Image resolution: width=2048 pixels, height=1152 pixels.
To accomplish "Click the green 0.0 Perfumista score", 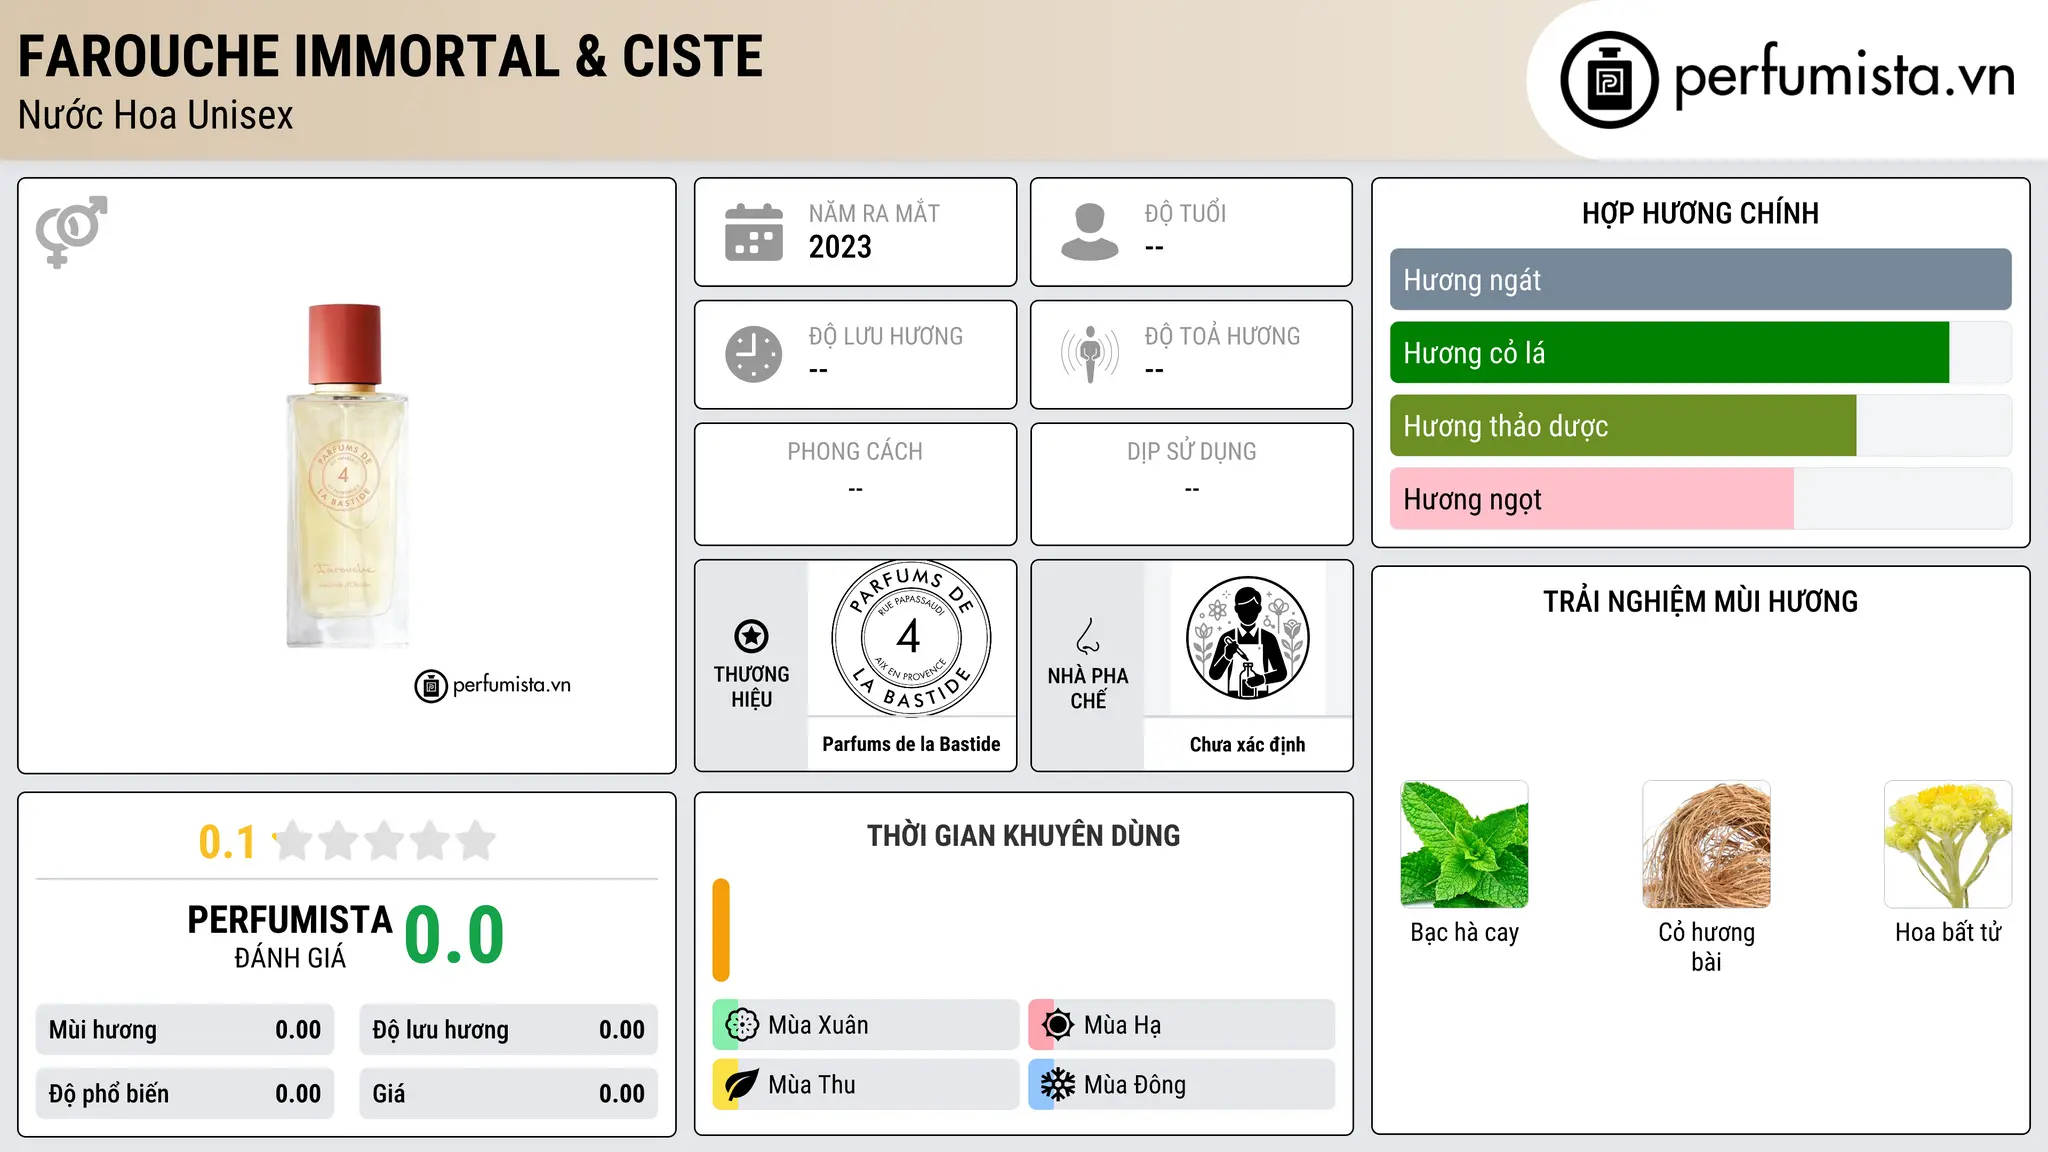I will 454,935.
